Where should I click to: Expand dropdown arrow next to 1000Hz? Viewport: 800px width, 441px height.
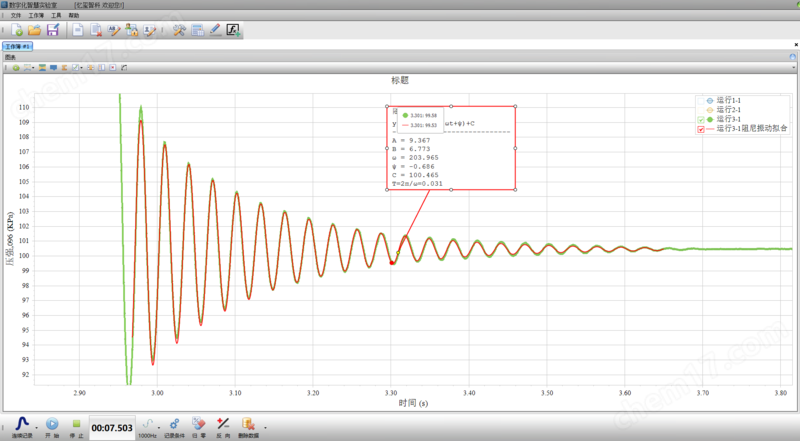point(159,428)
